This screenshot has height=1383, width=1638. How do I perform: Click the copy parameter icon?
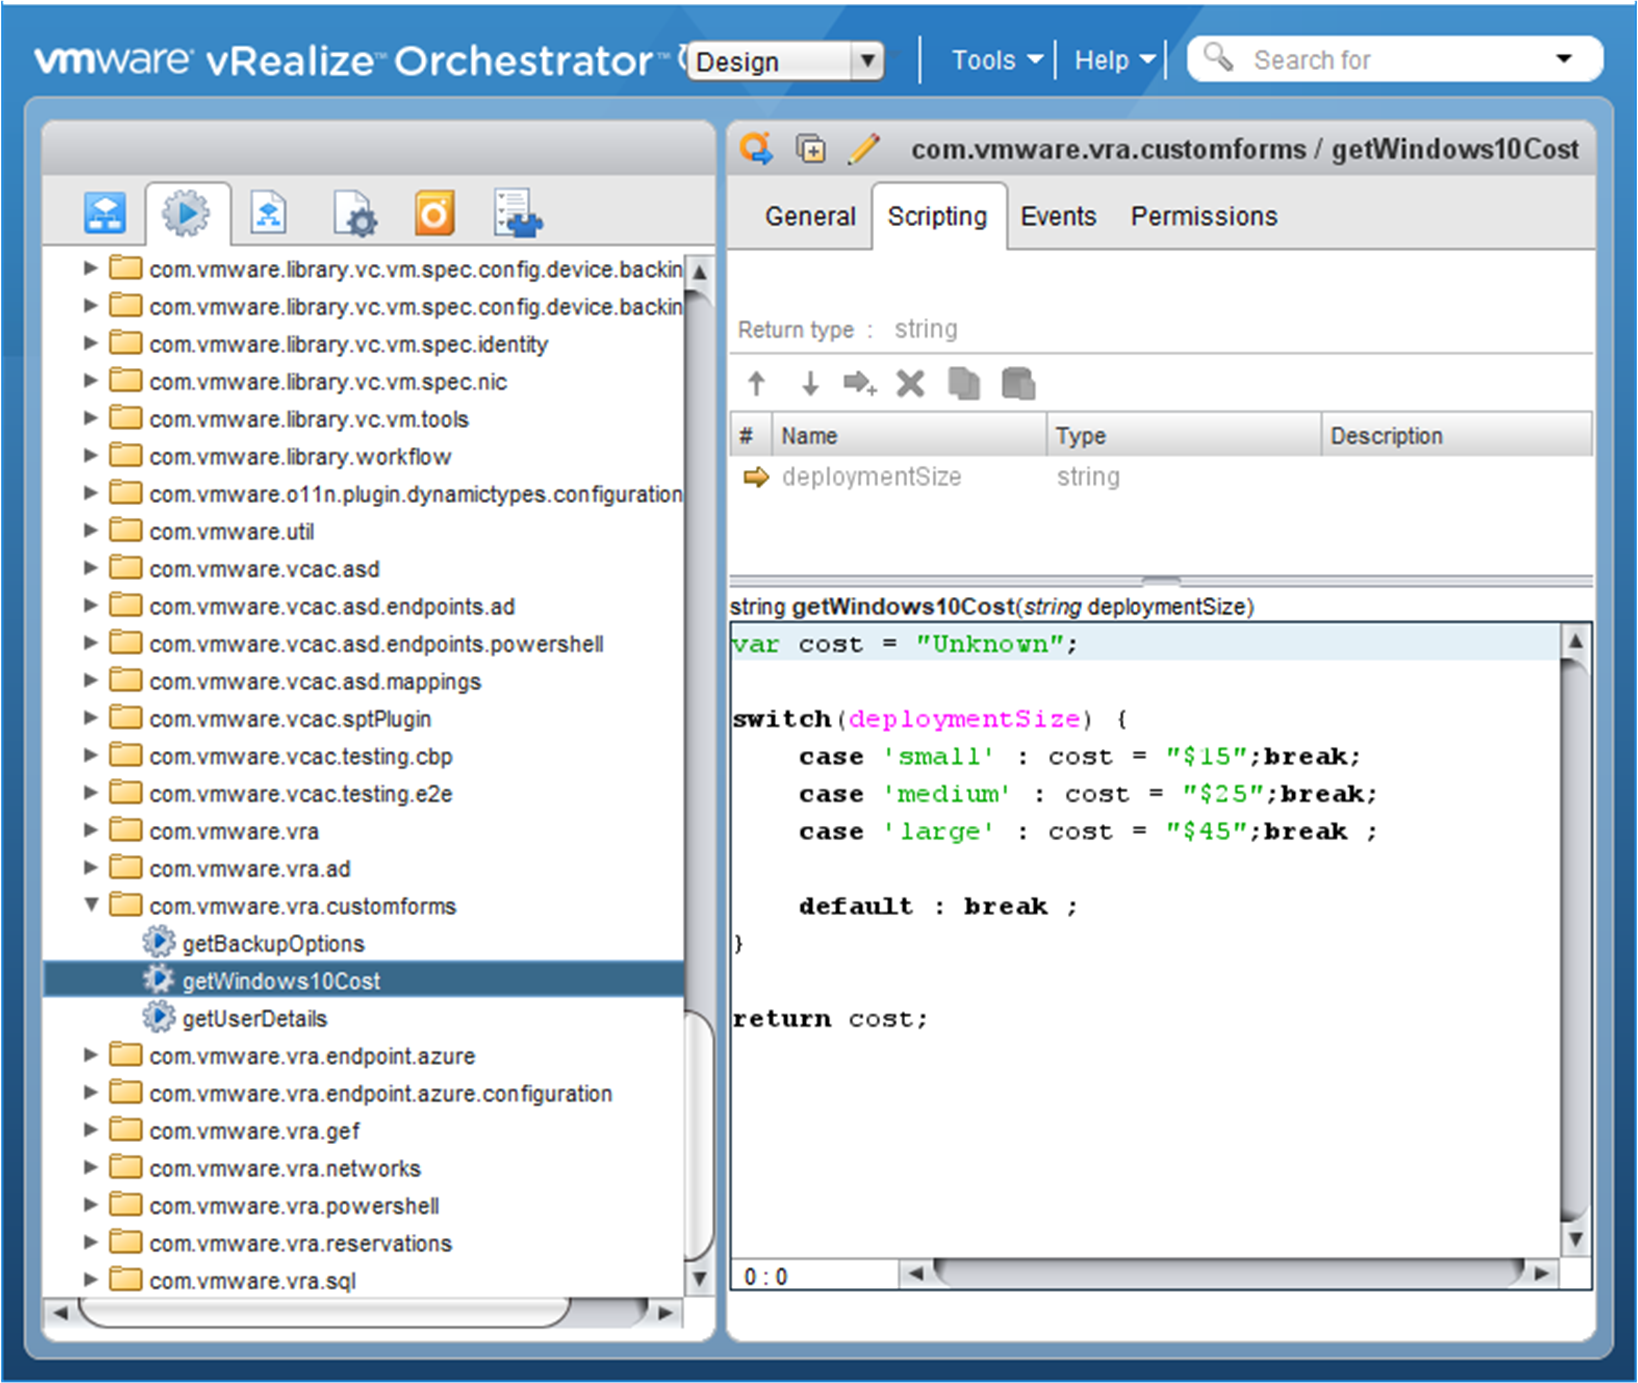tap(964, 383)
